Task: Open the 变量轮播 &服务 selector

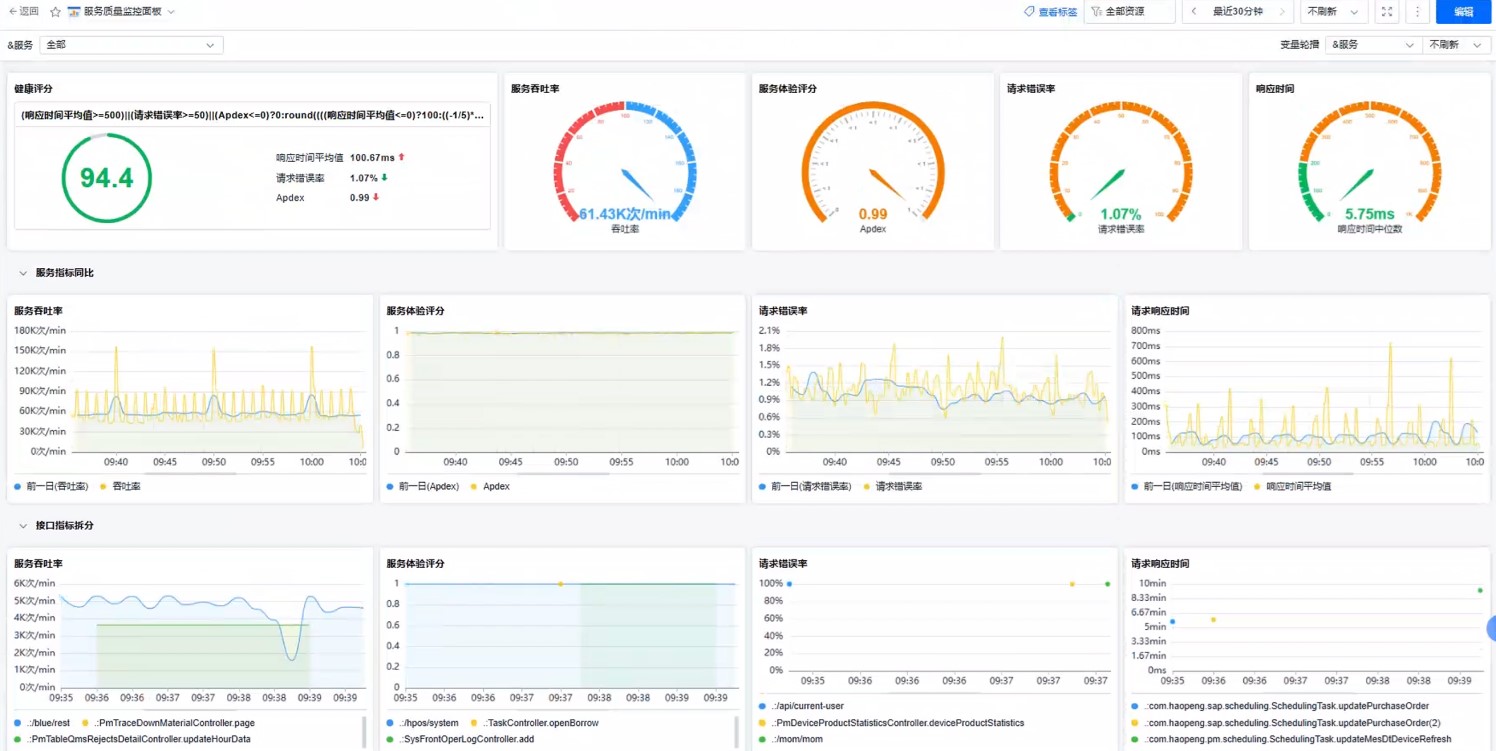Action: pyautogui.click(x=1375, y=45)
